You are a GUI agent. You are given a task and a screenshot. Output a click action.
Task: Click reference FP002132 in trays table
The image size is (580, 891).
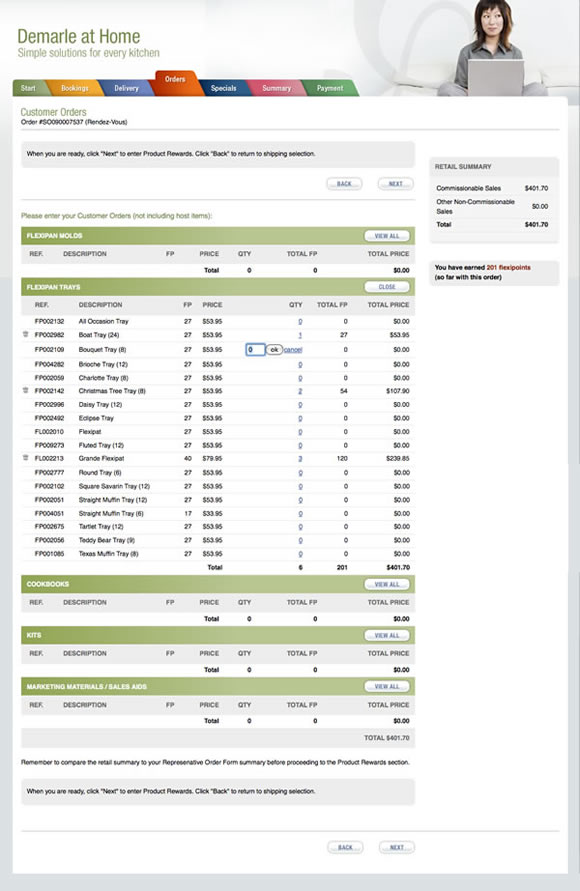point(49,321)
